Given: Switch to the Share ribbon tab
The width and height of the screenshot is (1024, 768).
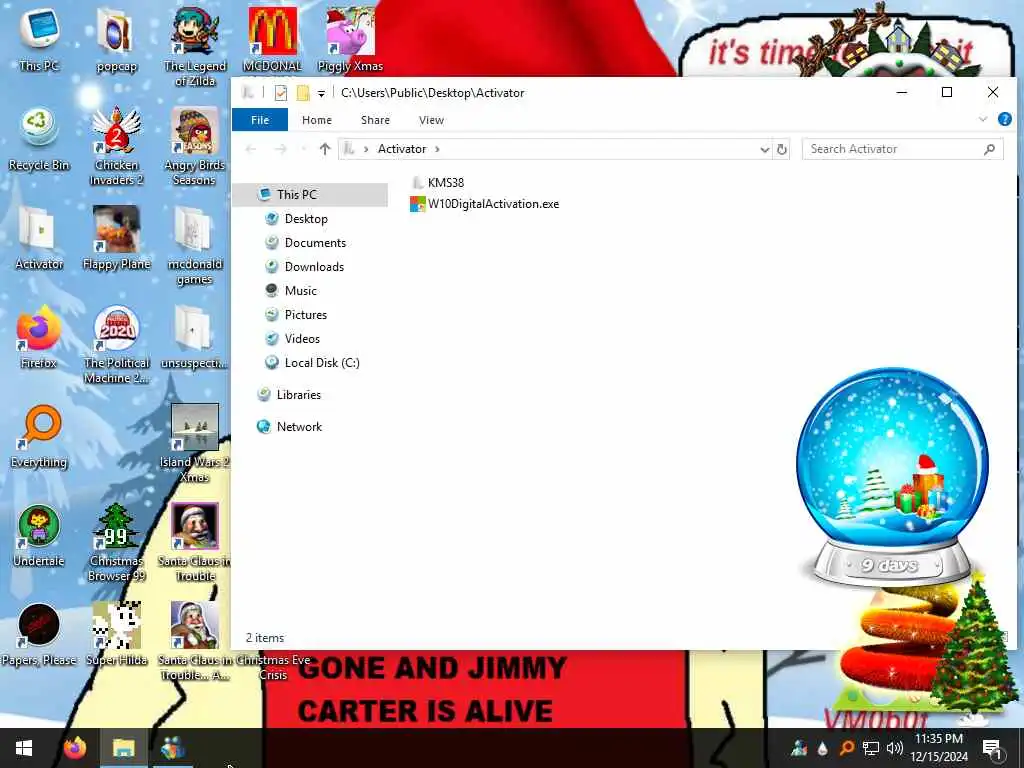Looking at the screenshot, I should pos(375,120).
